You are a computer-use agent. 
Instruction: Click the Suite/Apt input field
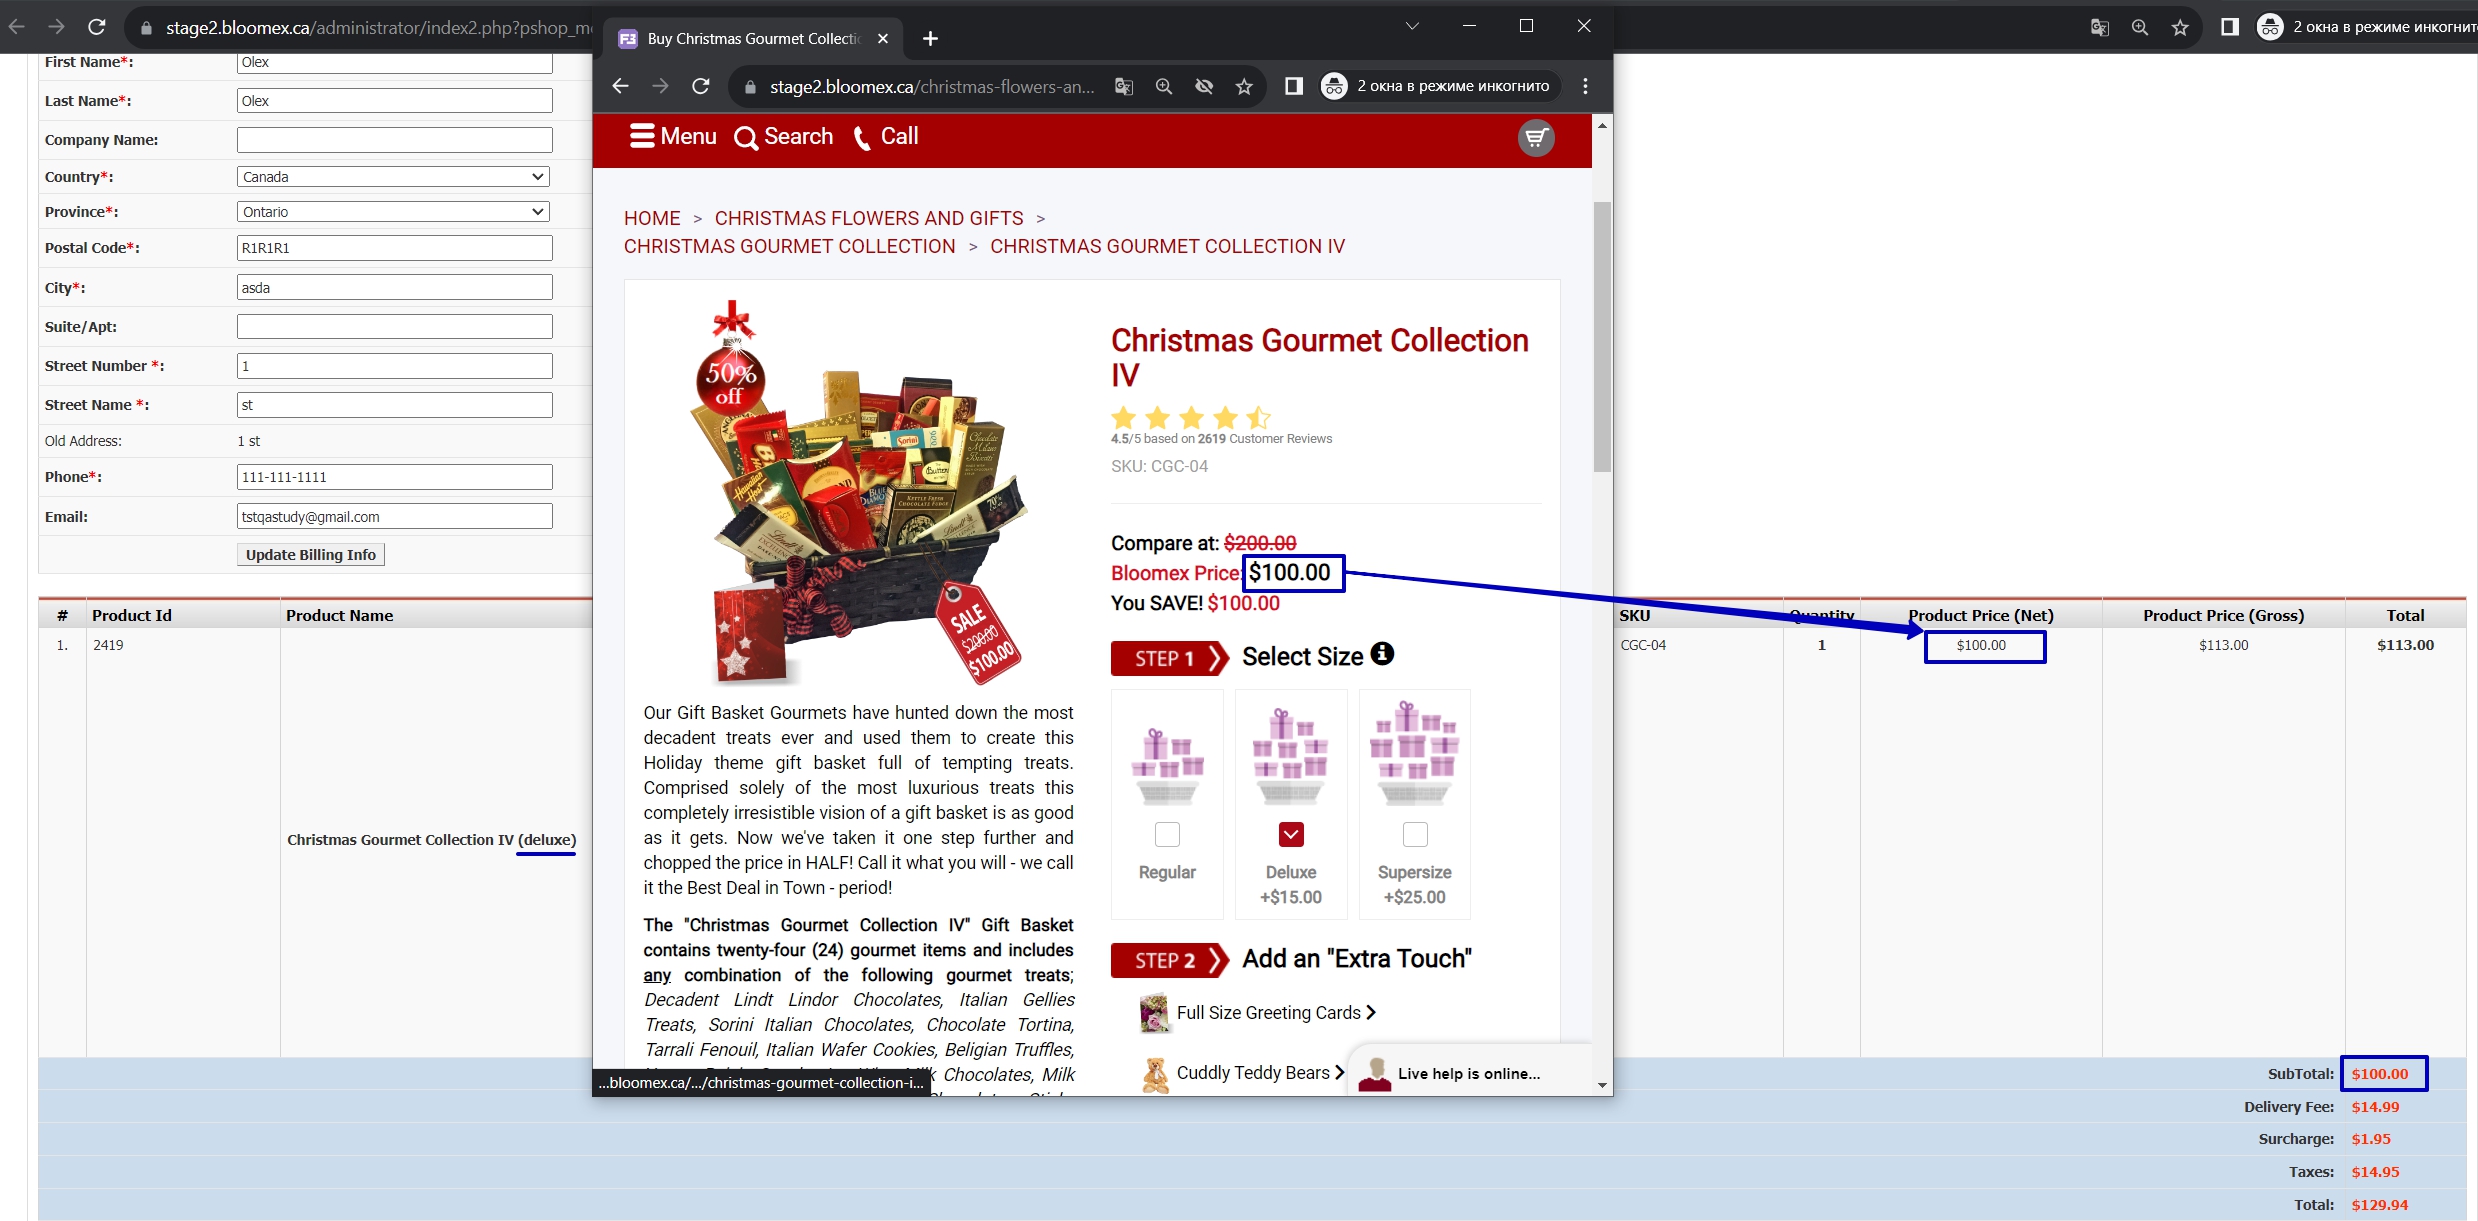pyautogui.click(x=394, y=327)
